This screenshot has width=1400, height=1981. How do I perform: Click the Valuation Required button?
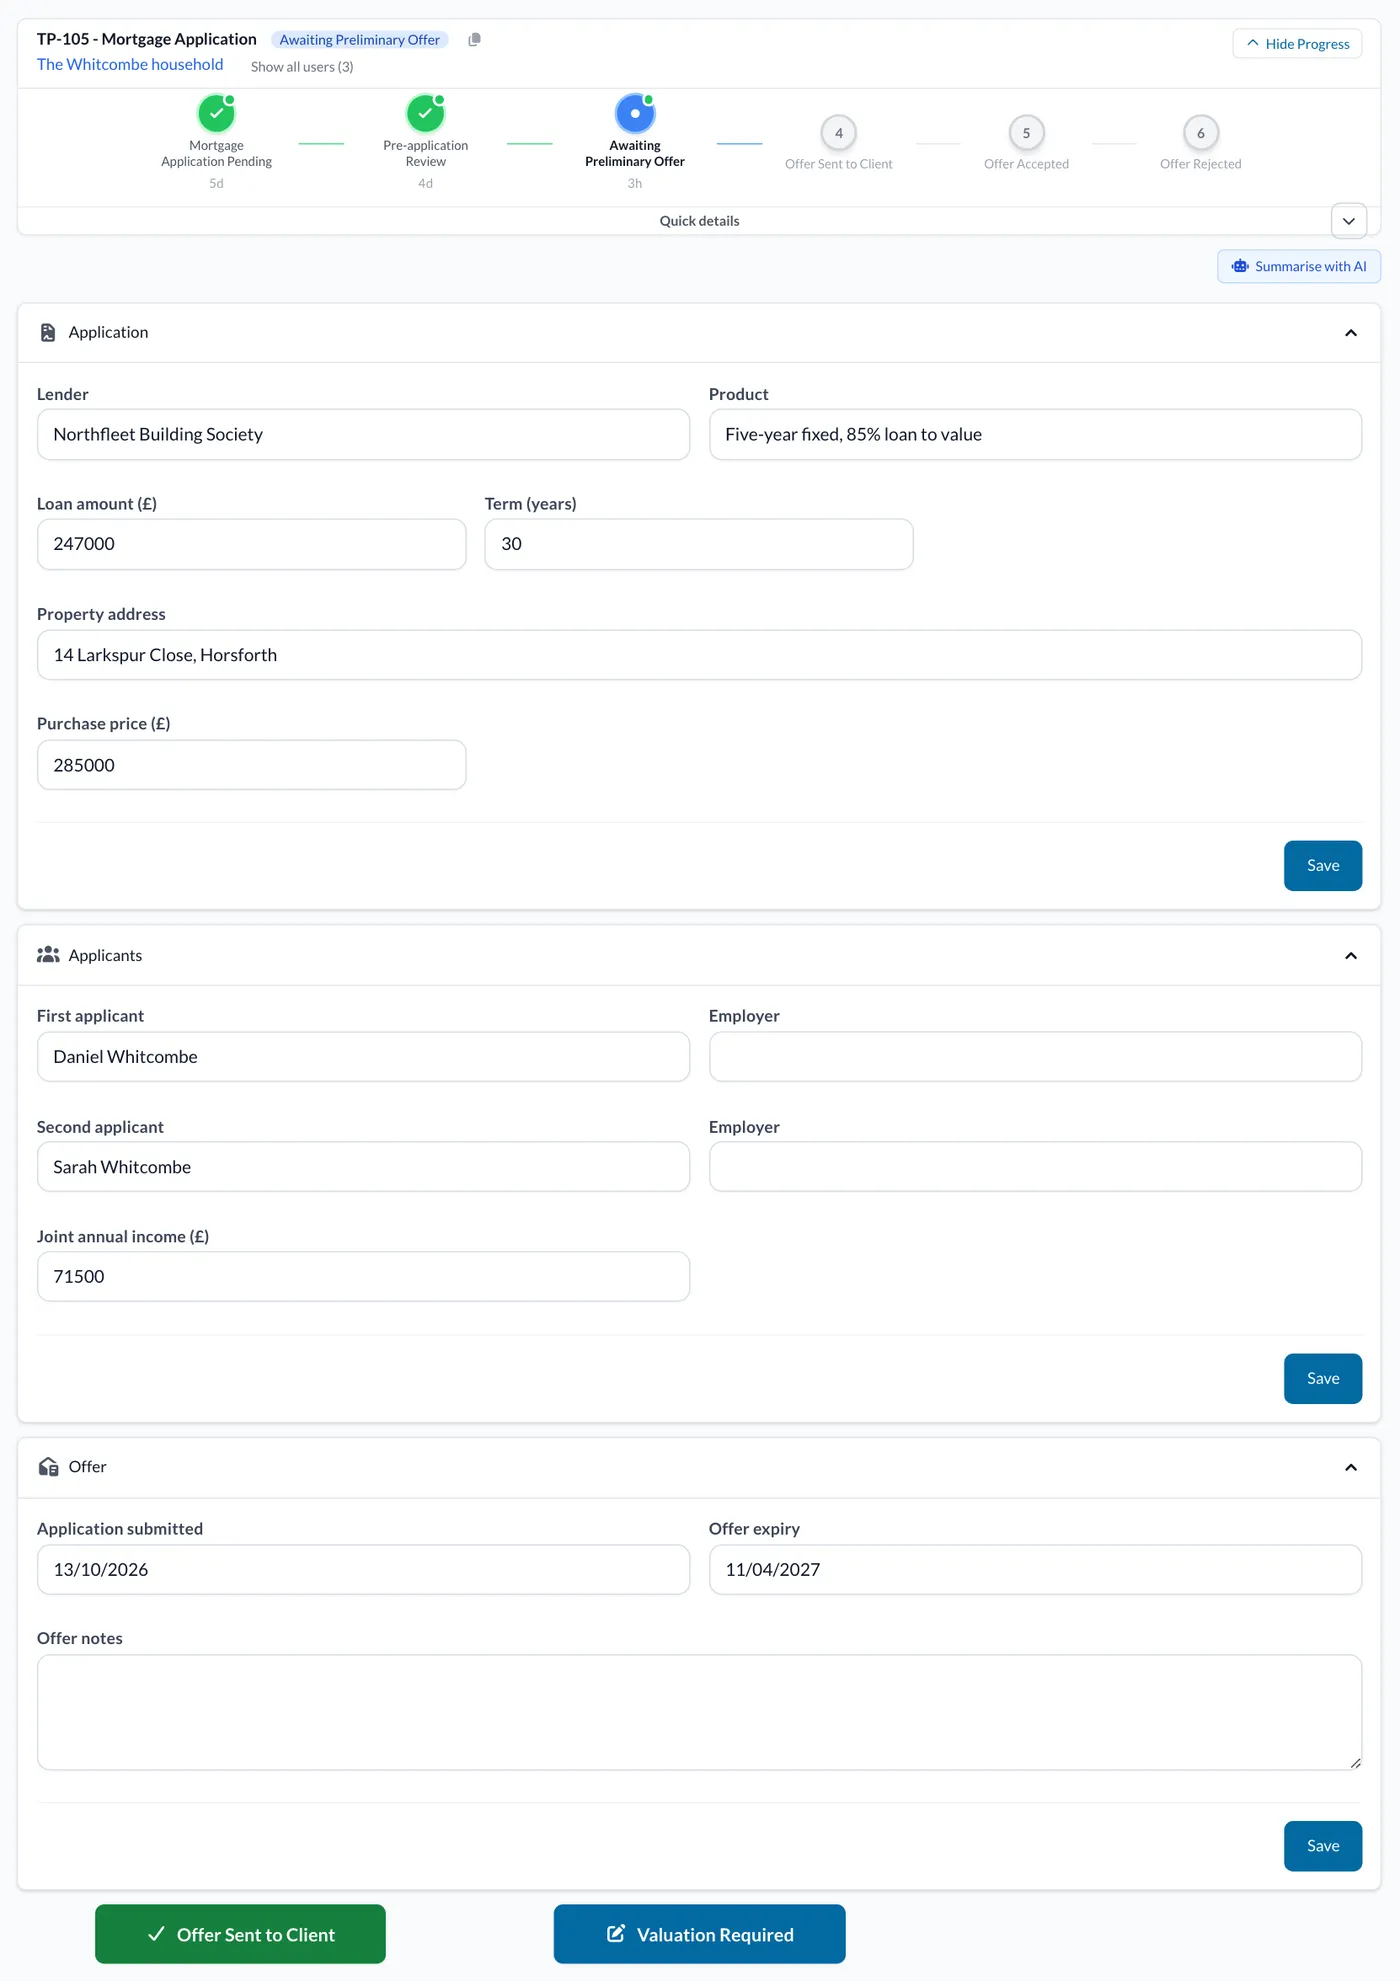[700, 1934]
